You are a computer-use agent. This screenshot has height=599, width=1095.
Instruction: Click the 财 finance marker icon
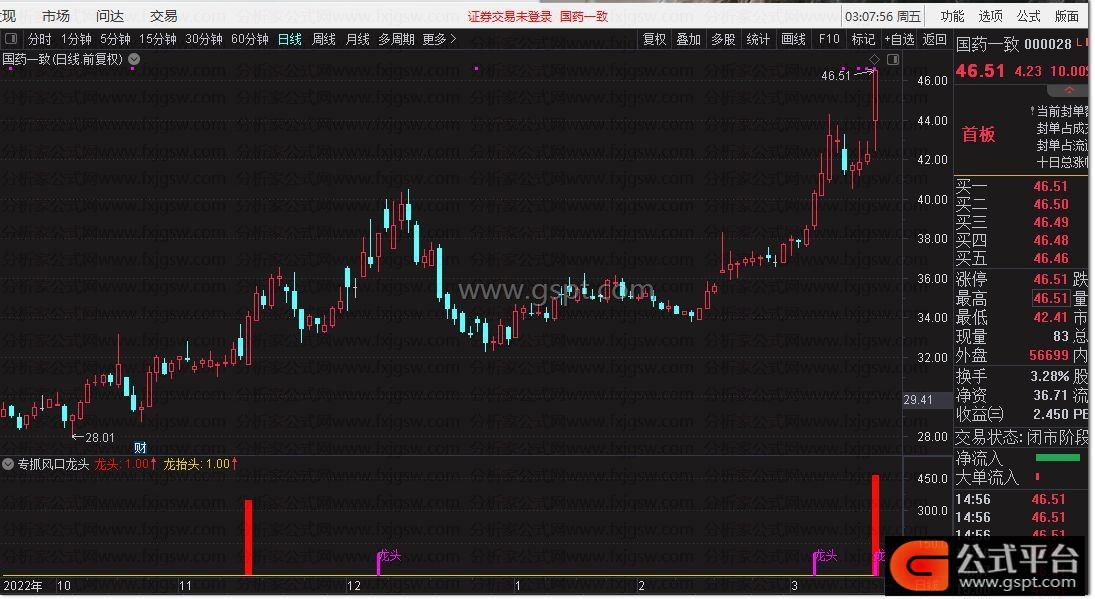[x=140, y=448]
